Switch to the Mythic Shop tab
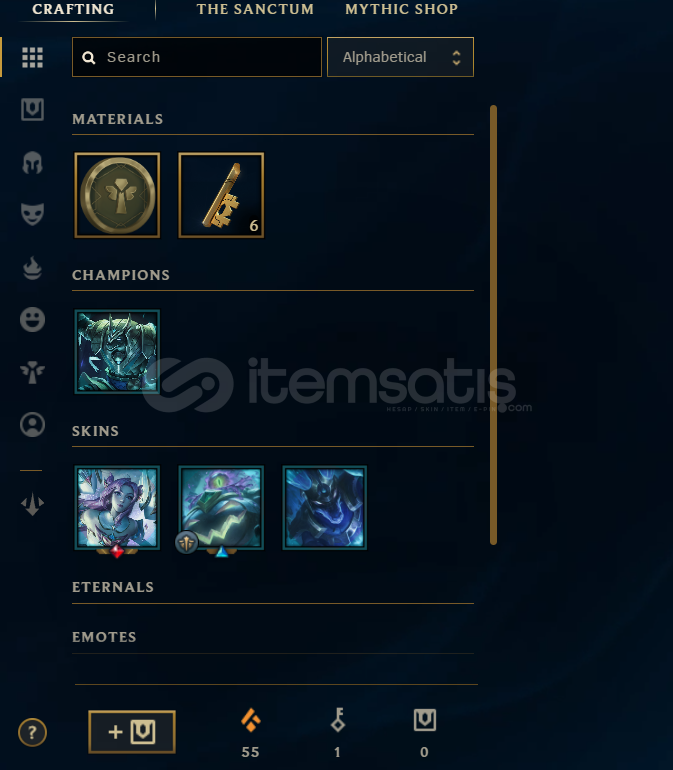 (x=401, y=9)
